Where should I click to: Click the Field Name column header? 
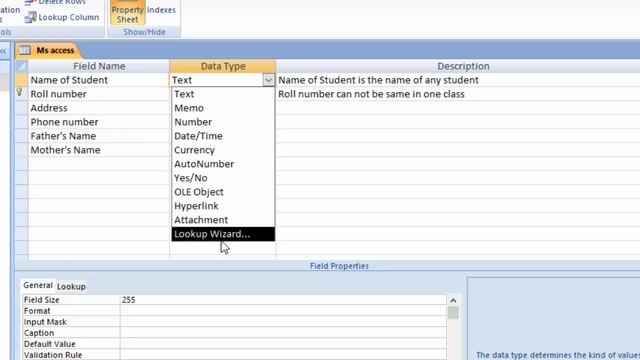(99, 66)
